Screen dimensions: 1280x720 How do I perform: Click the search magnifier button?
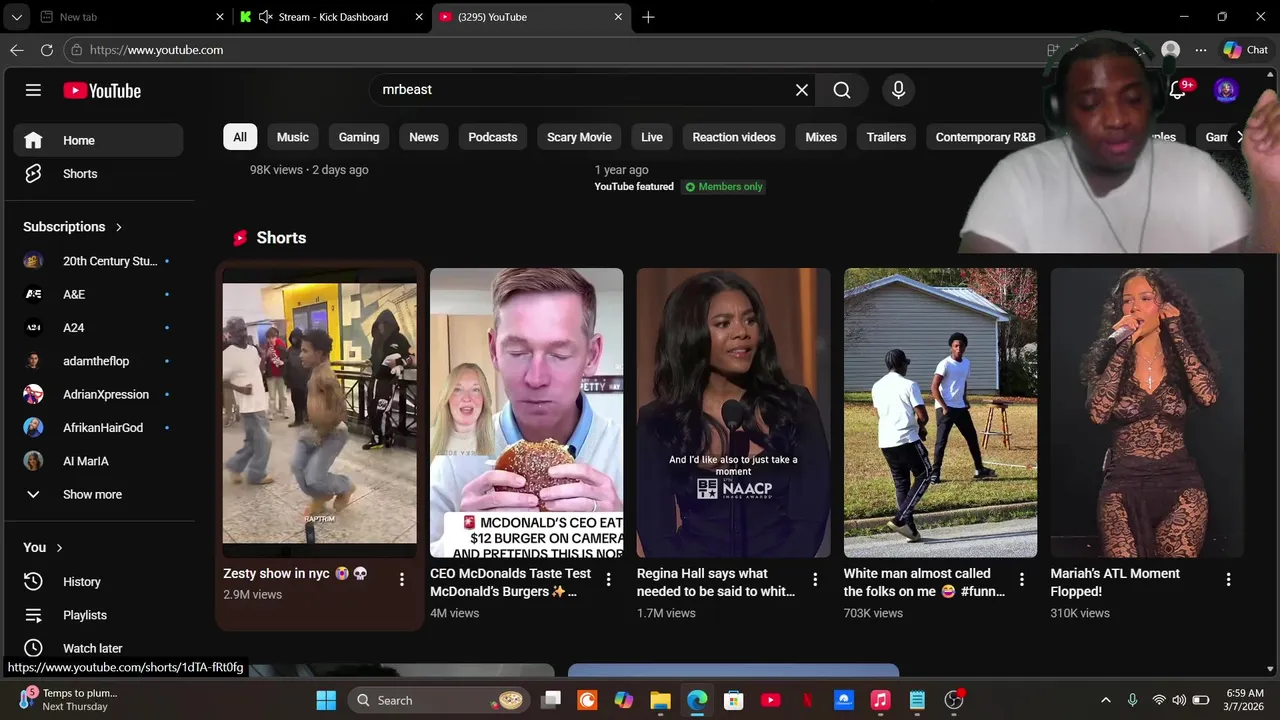pyautogui.click(x=842, y=90)
